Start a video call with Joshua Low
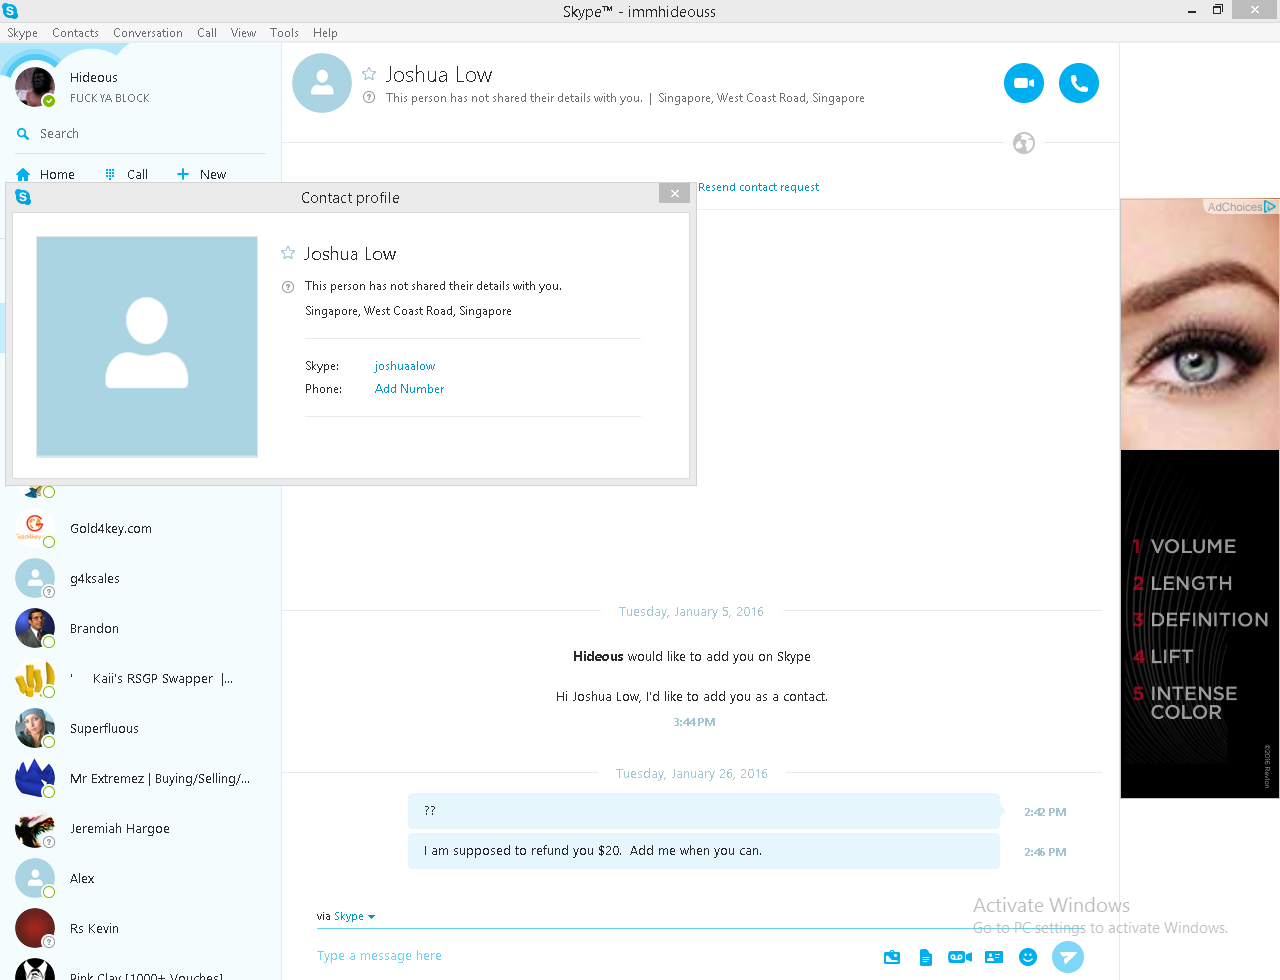 point(1024,83)
